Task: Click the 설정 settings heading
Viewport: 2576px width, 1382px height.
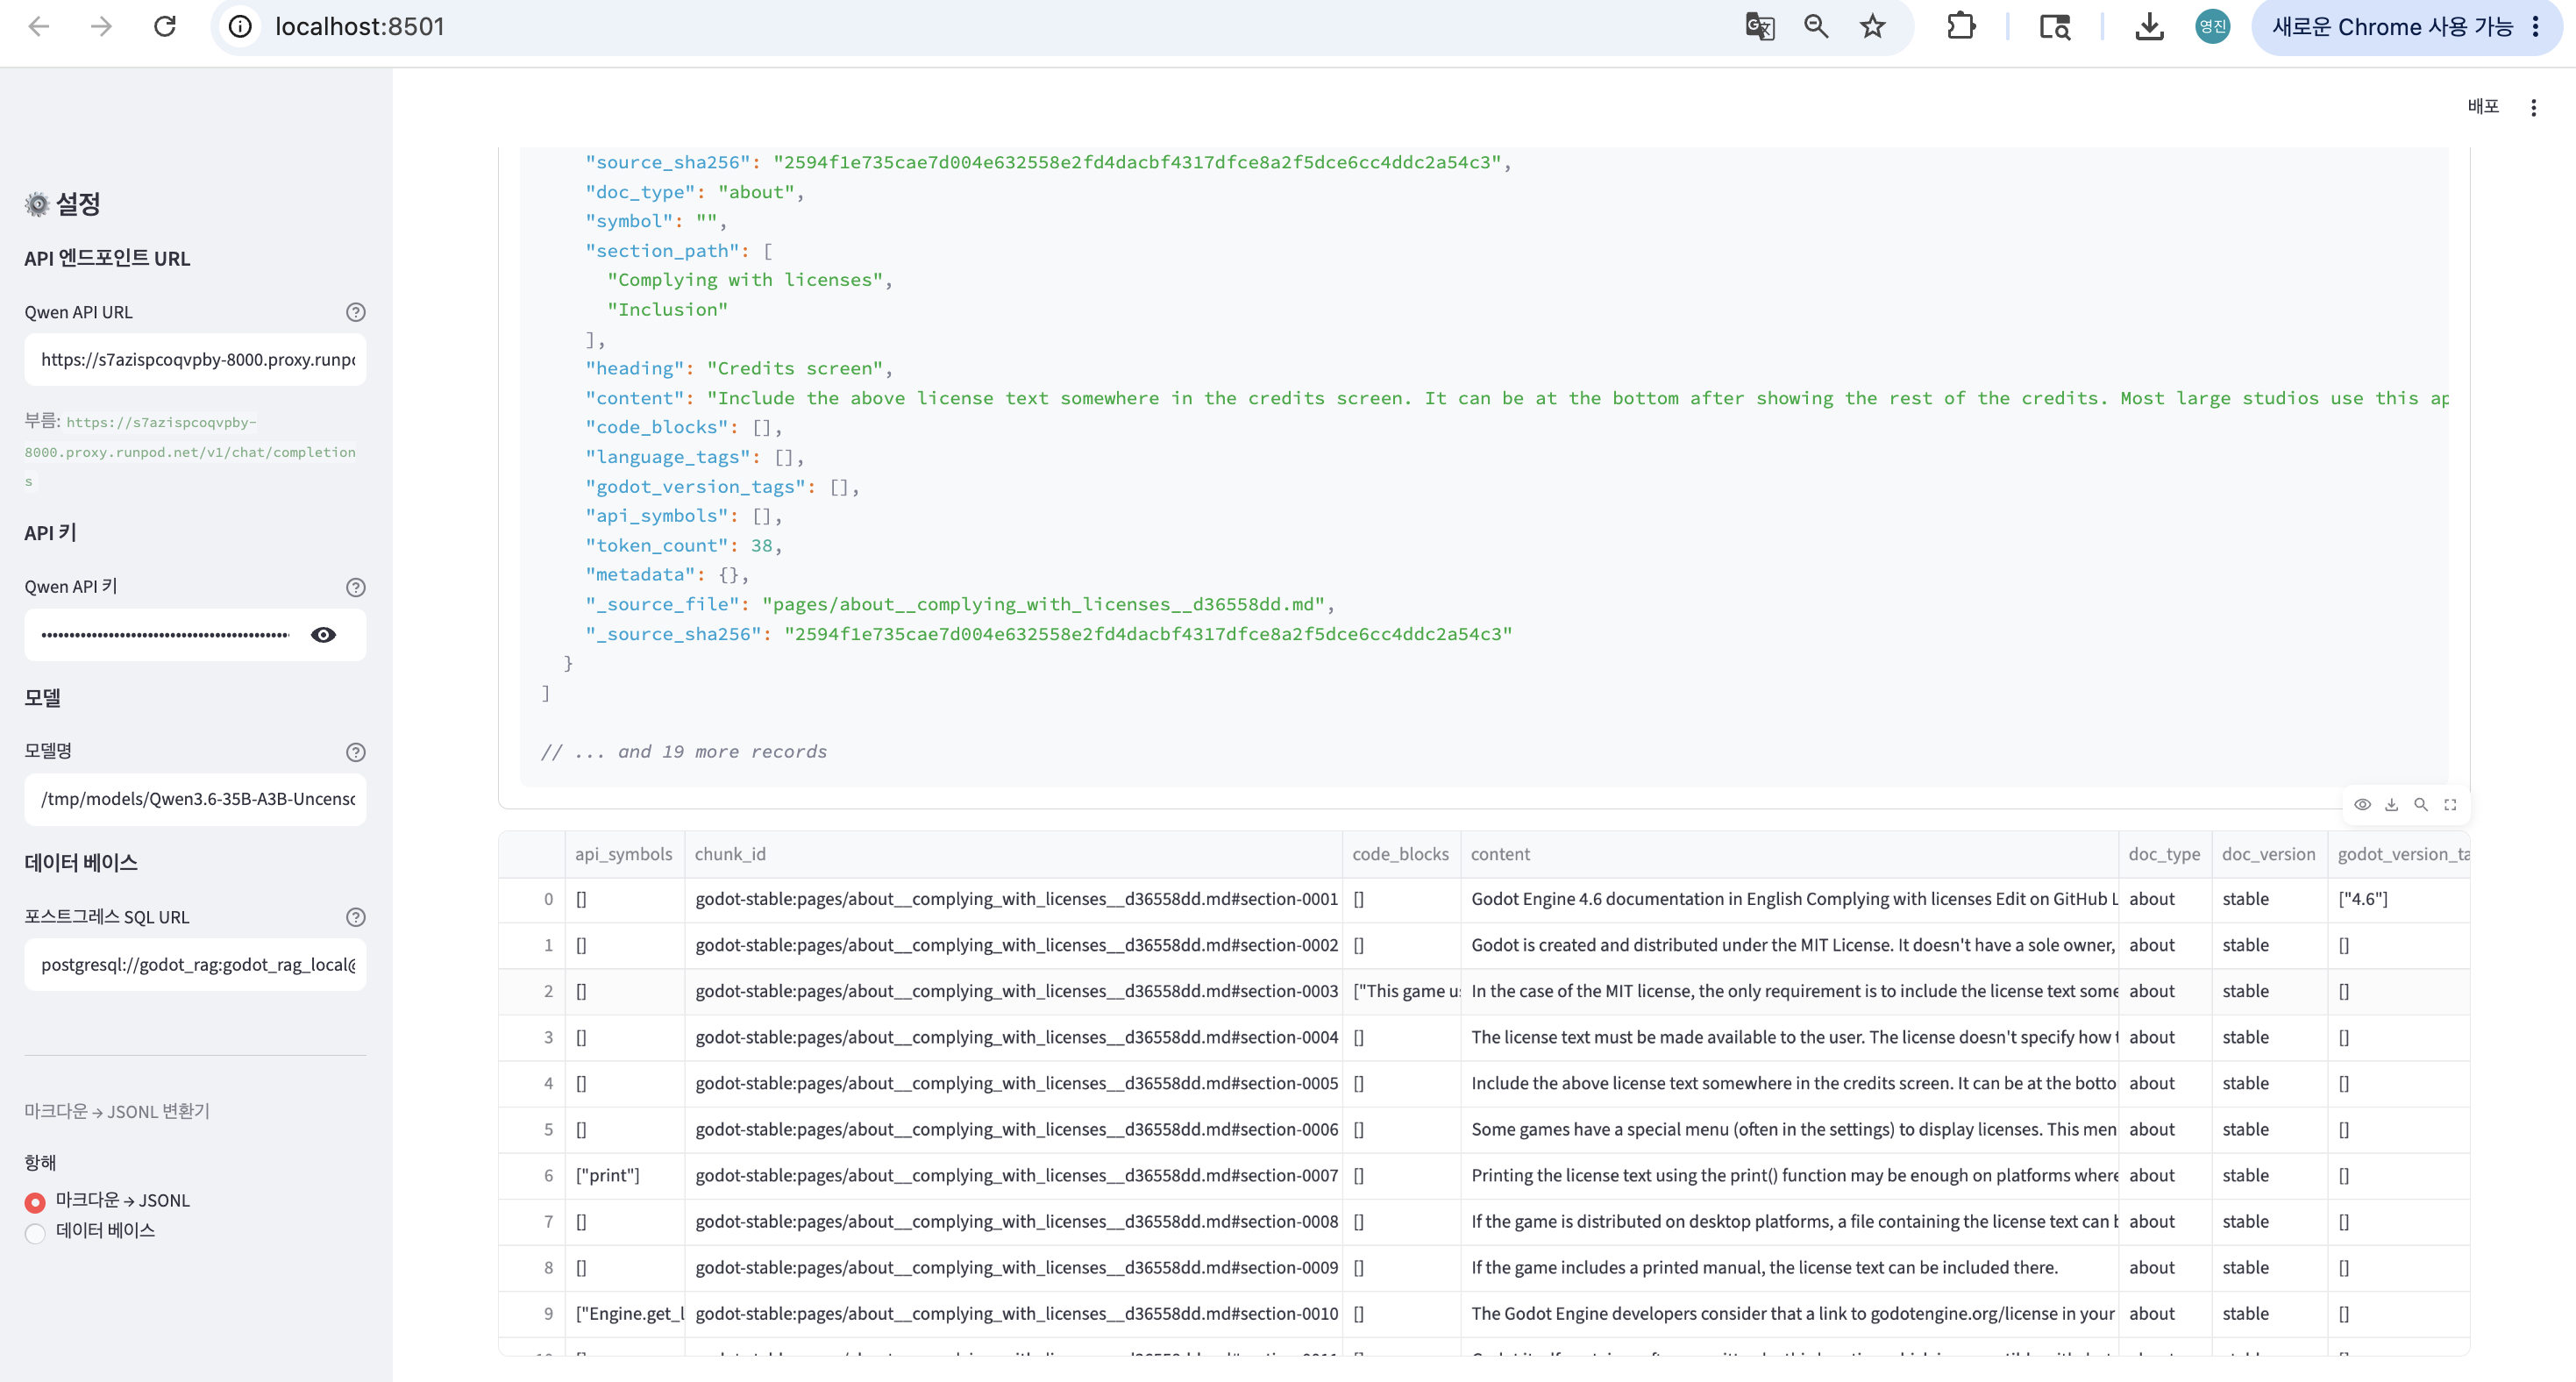Action: coord(63,204)
